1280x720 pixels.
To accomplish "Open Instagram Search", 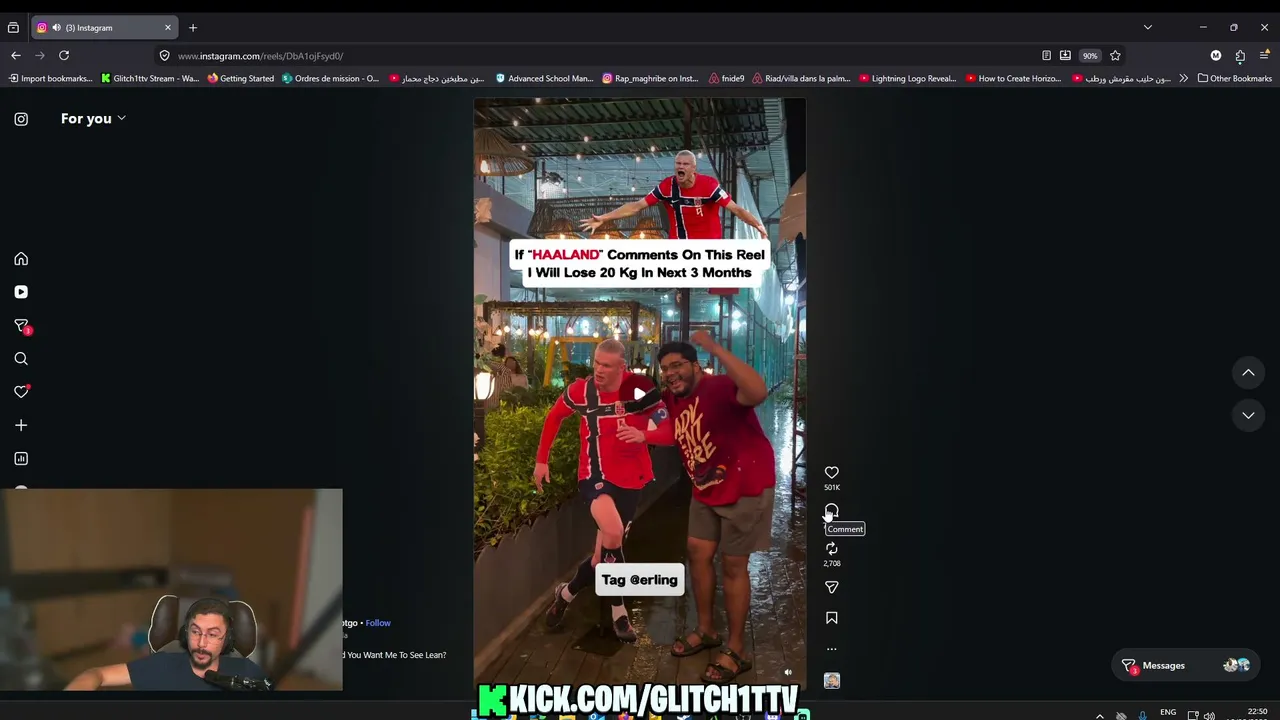I will tap(21, 359).
